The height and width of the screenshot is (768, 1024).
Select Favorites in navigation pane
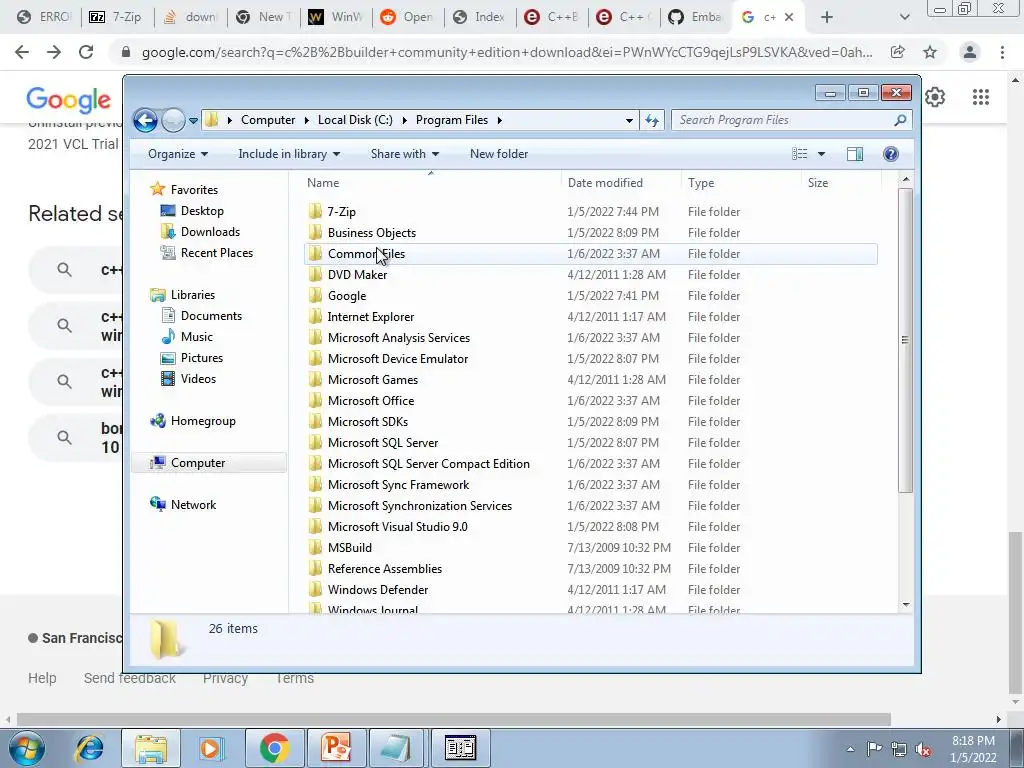point(194,189)
